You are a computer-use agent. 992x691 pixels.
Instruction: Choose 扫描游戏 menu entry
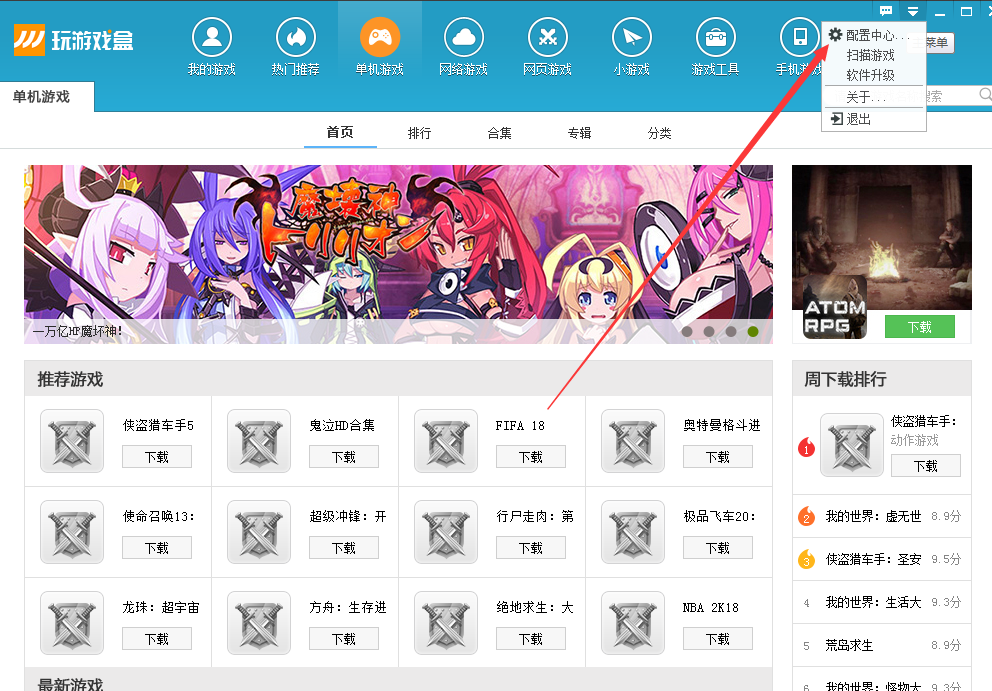[x=869, y=56]
